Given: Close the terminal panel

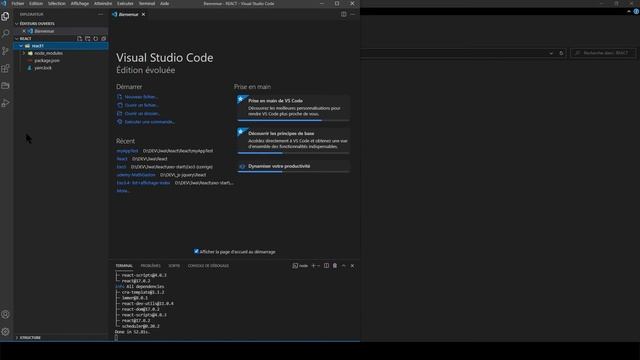Looking at the screenshot, I should coord(352,266).
